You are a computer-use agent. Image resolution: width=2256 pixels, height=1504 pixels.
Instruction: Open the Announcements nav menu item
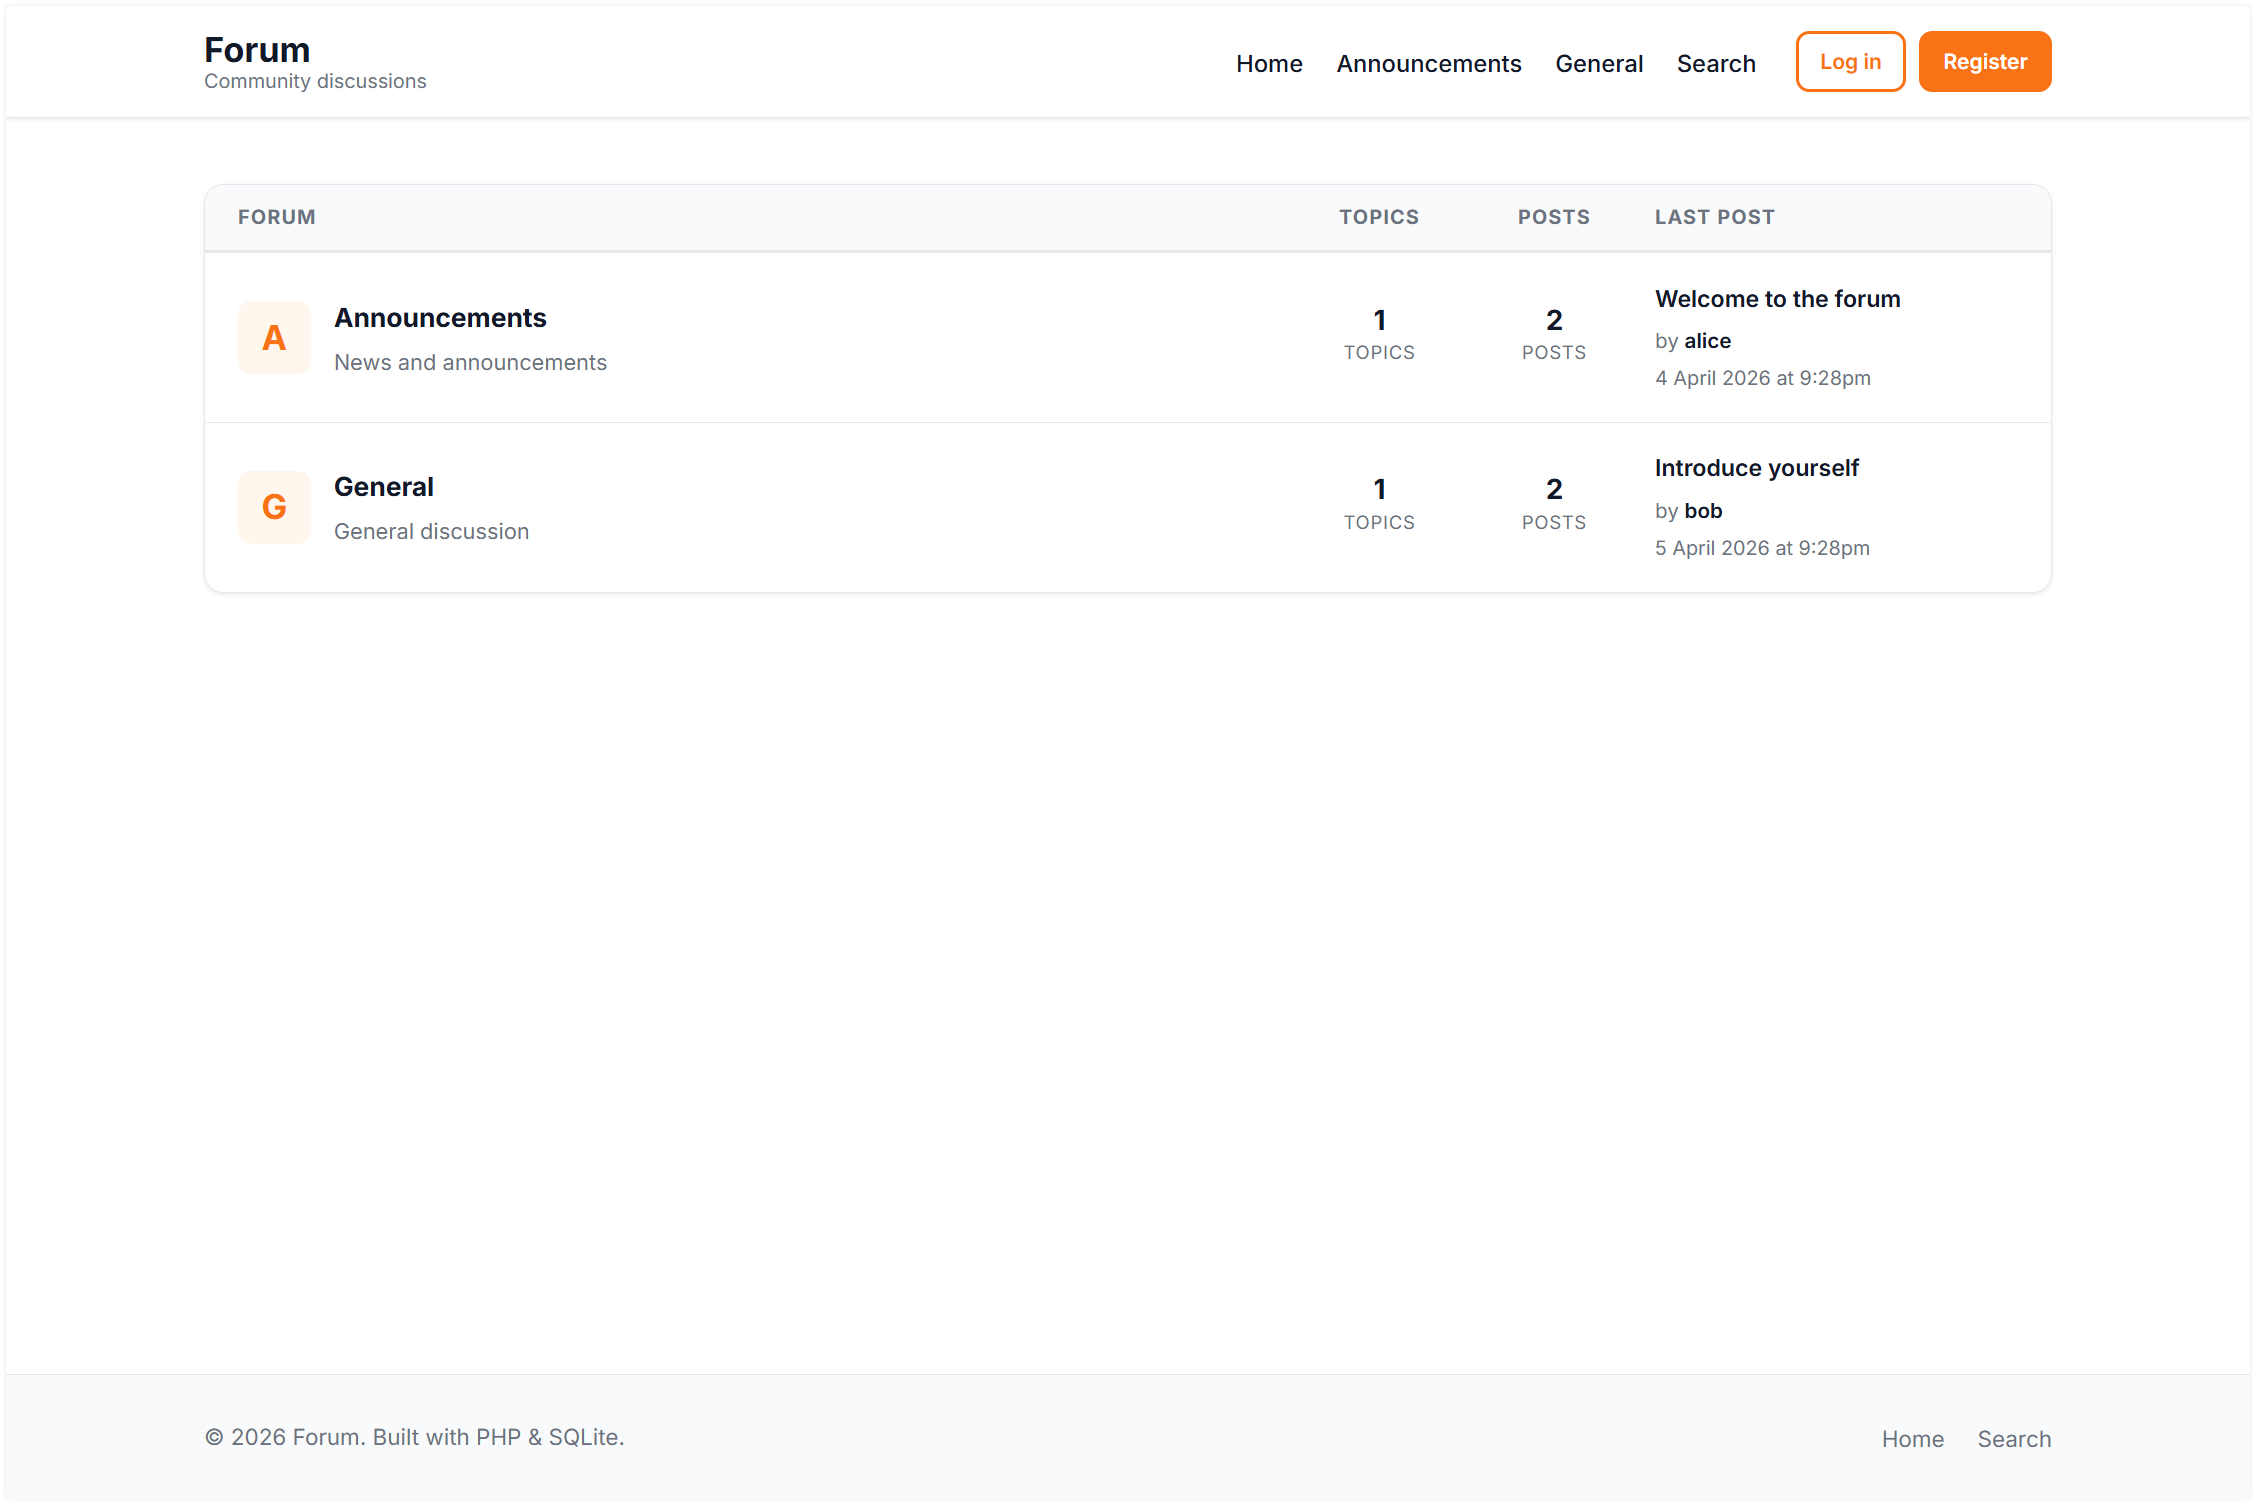(x=1428, y=62)
